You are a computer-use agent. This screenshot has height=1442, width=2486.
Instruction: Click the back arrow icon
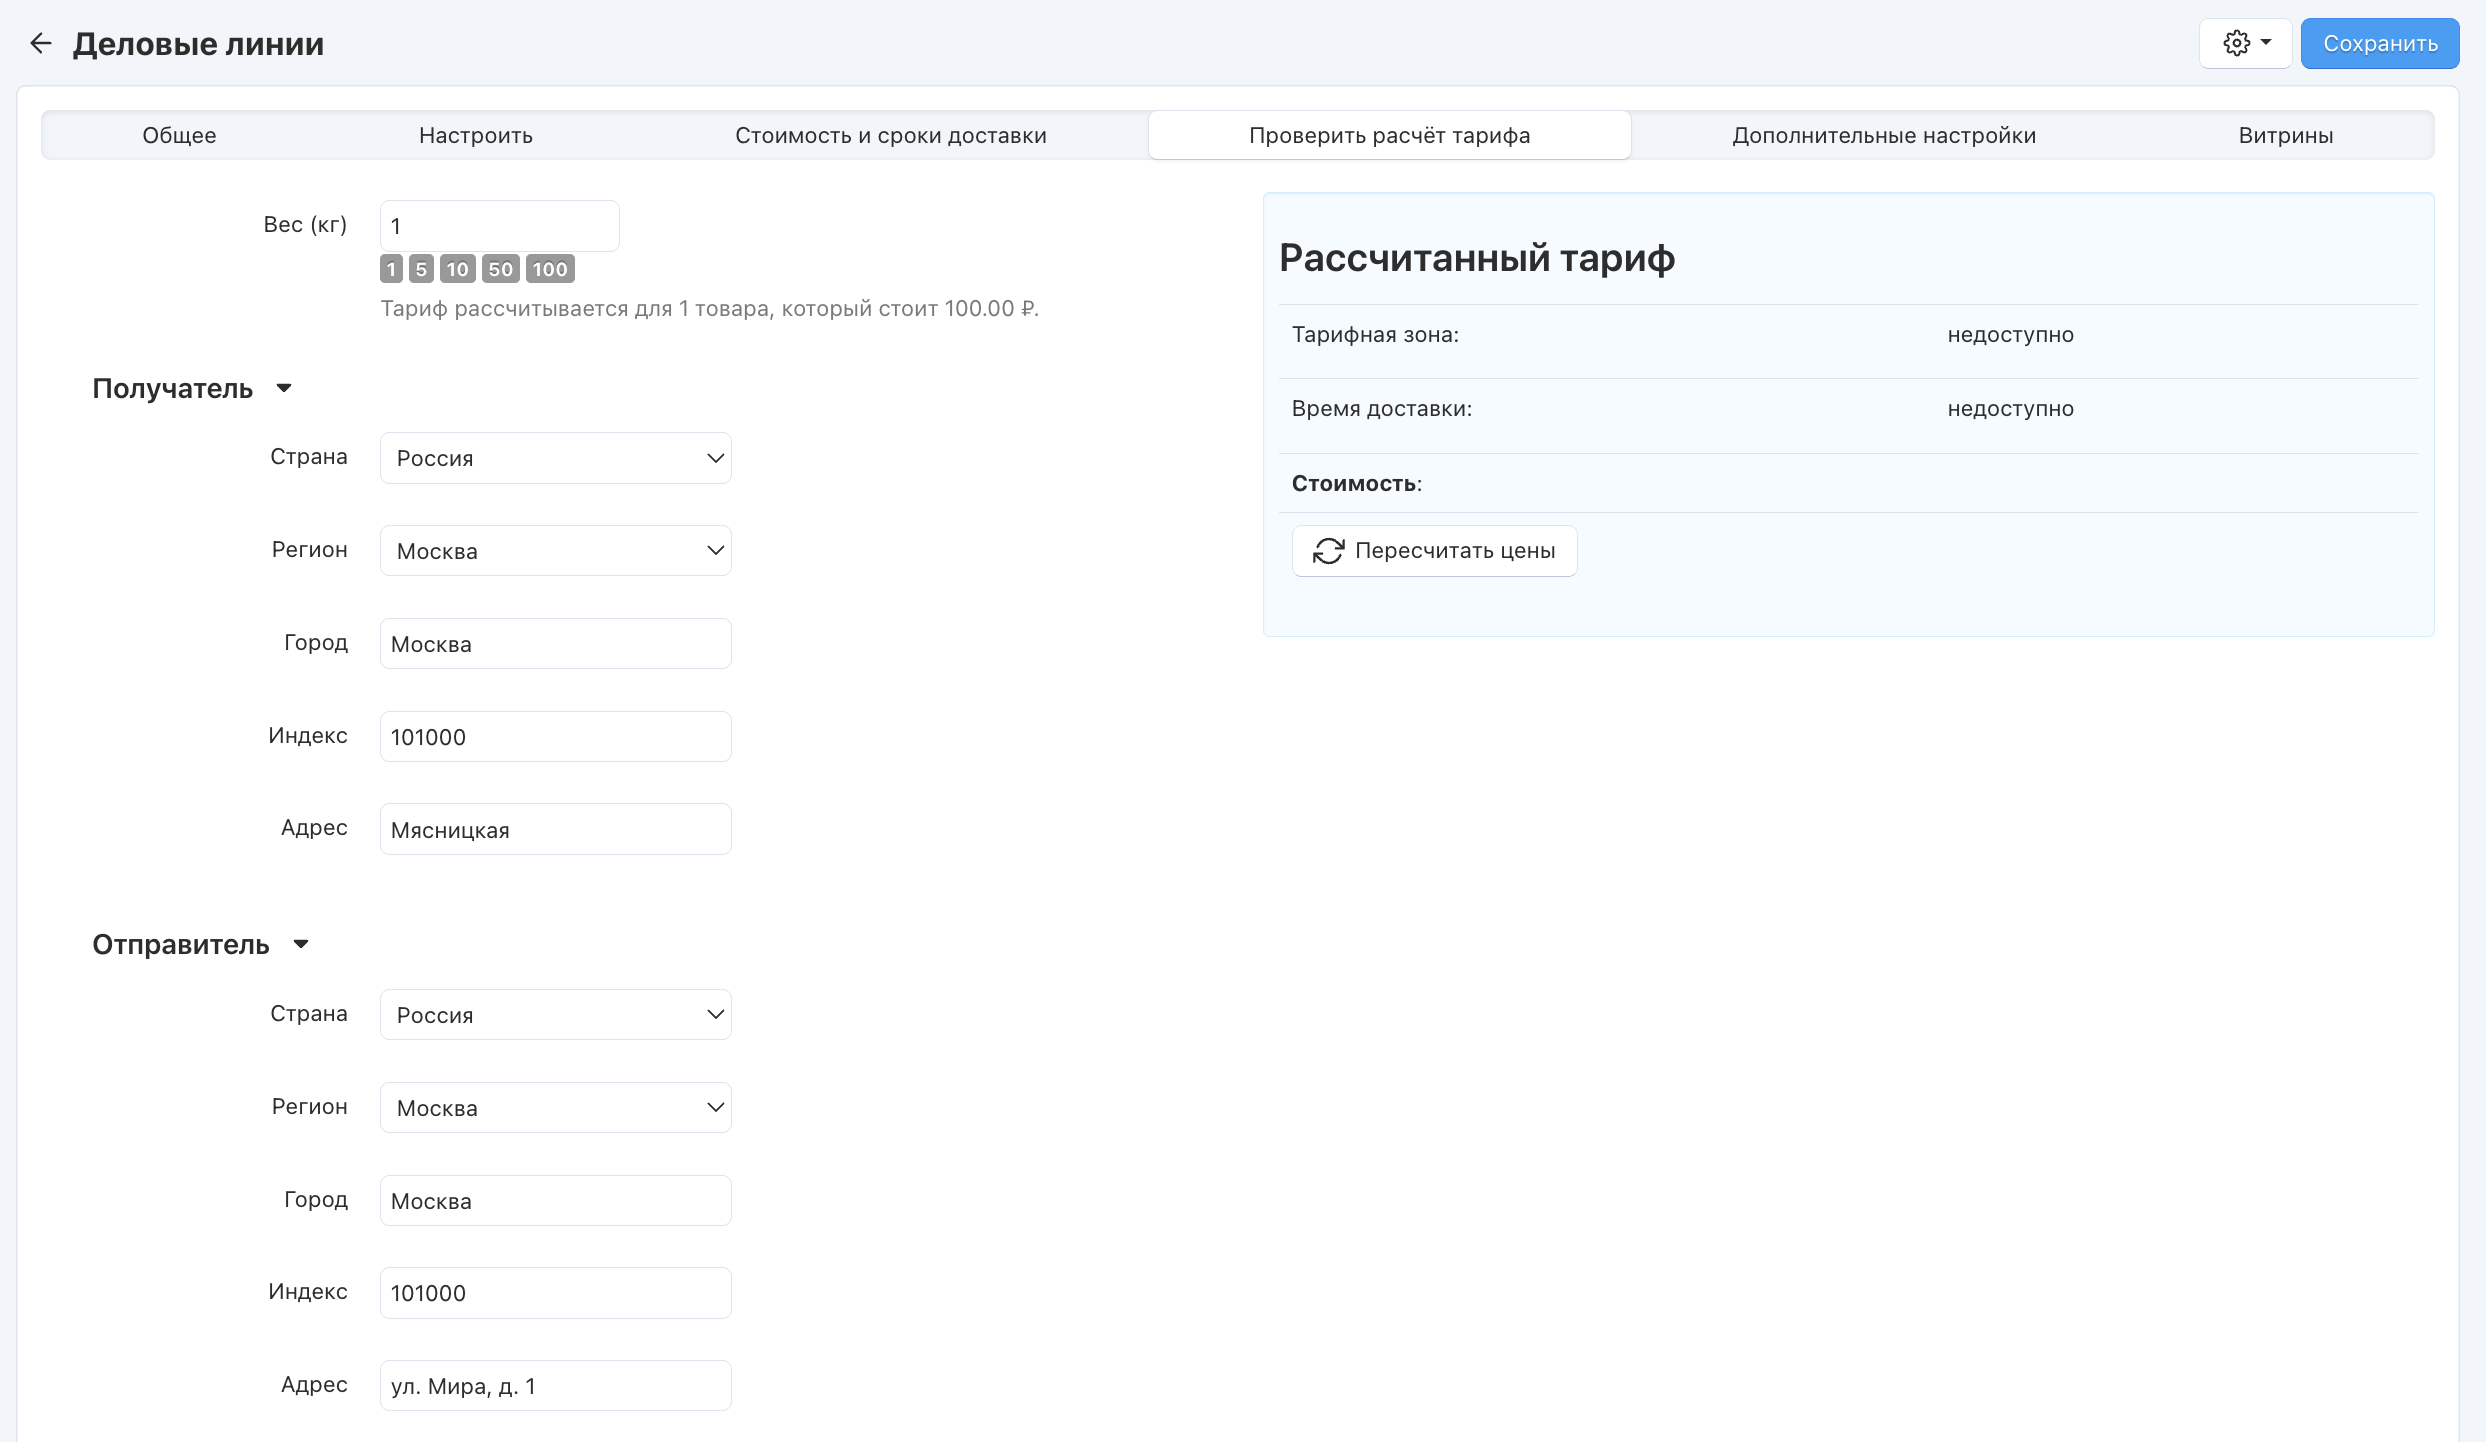click(x=40, y=43)
